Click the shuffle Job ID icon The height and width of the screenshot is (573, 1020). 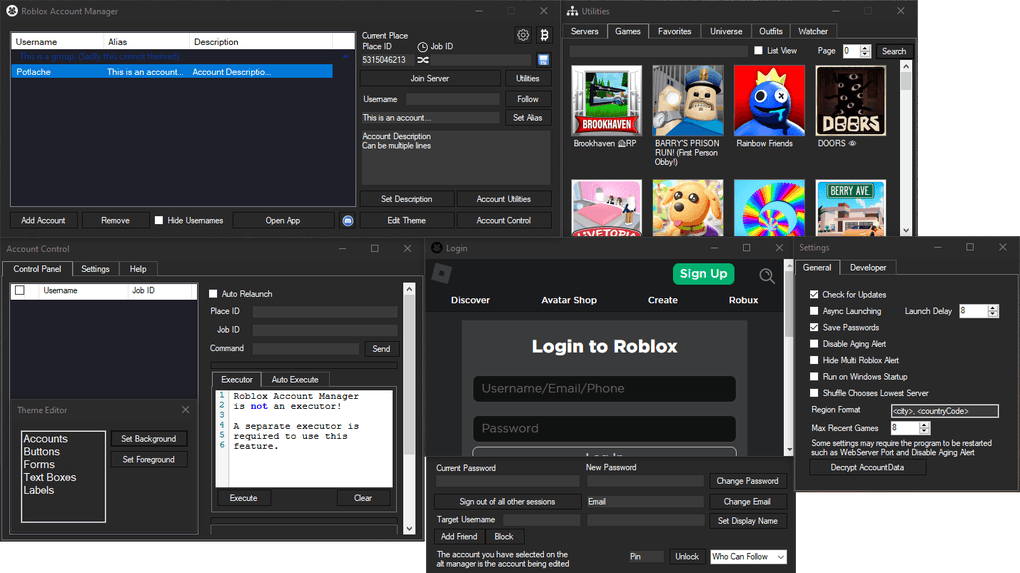[x=423, y=60]
